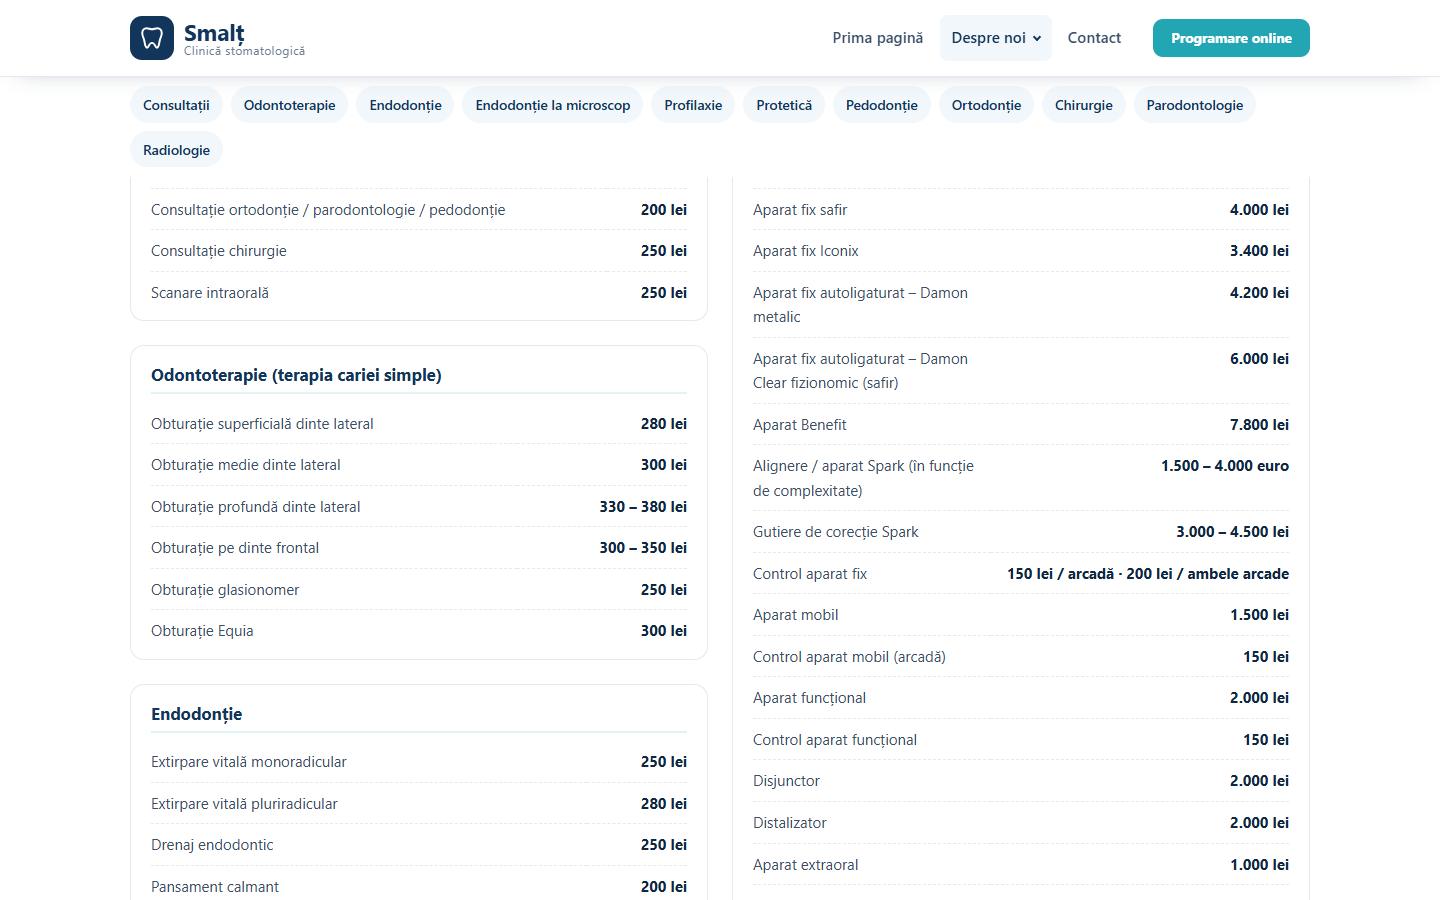This screenshot has width=1440, height=900.
Task: Click the Odontoterapie (terapia cariei simple) heading
Action: click(x=296, y=375)
